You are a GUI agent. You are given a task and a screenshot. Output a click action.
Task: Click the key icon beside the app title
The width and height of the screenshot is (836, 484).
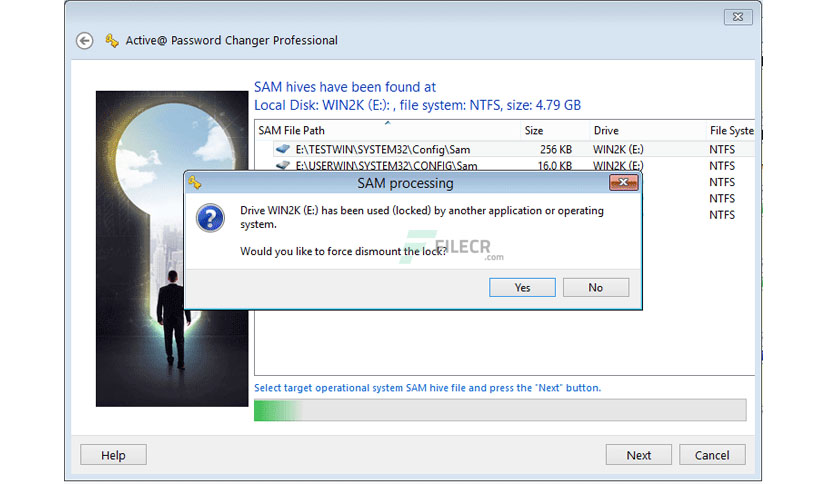[x=111, y=41]
